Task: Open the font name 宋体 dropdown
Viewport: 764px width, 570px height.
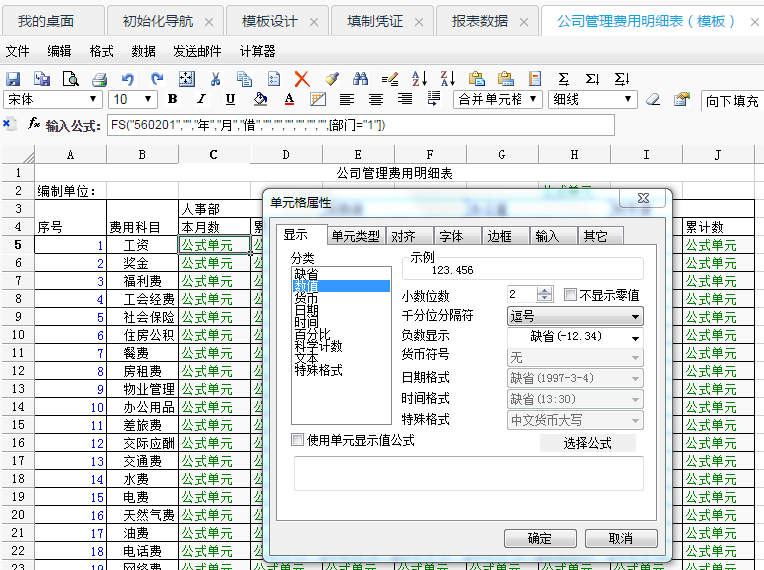Action: 94,99
